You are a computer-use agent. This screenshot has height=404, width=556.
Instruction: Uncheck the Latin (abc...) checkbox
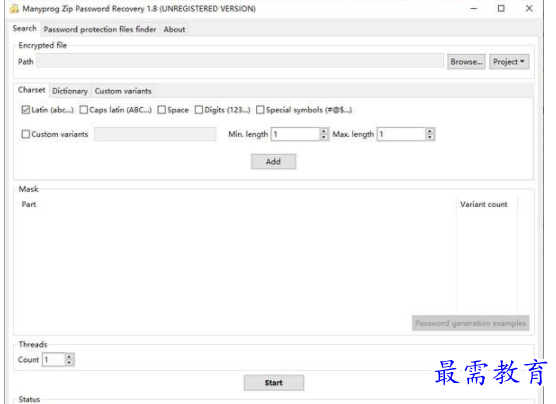(25, 110)
